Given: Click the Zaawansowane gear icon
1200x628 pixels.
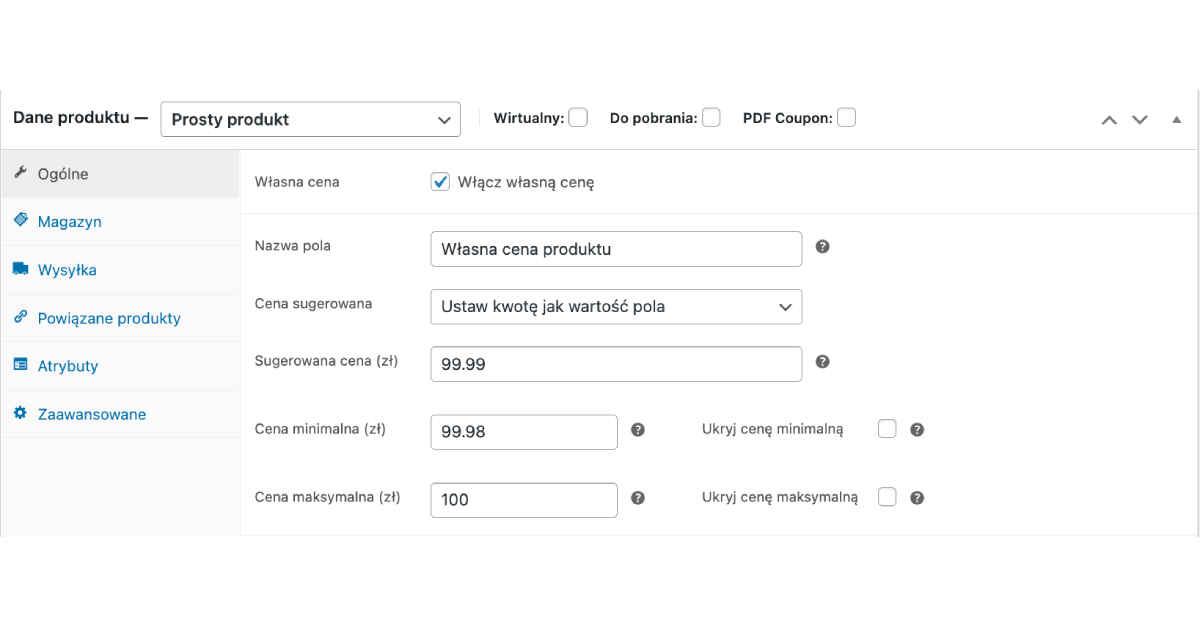Looking at the screenshot, I should pyautogui.click(x=20, y=413).
